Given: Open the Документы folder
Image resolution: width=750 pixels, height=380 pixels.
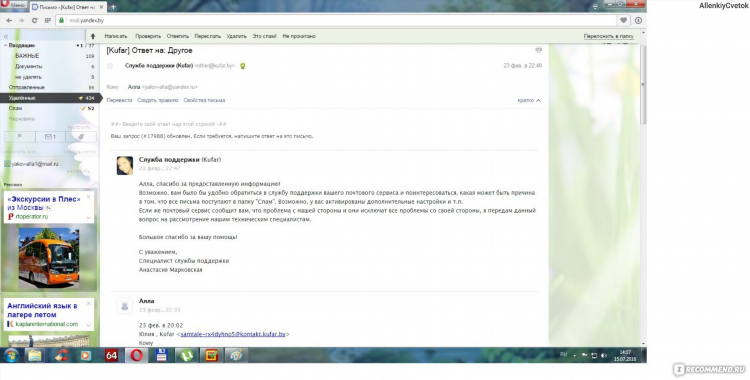Looking at the screenshot, I should coord(28,67).
